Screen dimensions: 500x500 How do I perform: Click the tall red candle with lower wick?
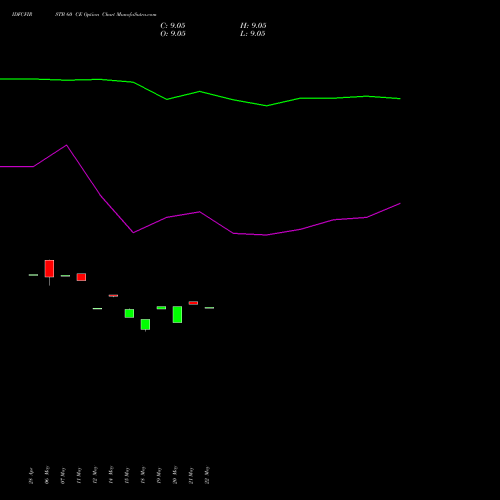pyautogui.click(x=49, y=269)
